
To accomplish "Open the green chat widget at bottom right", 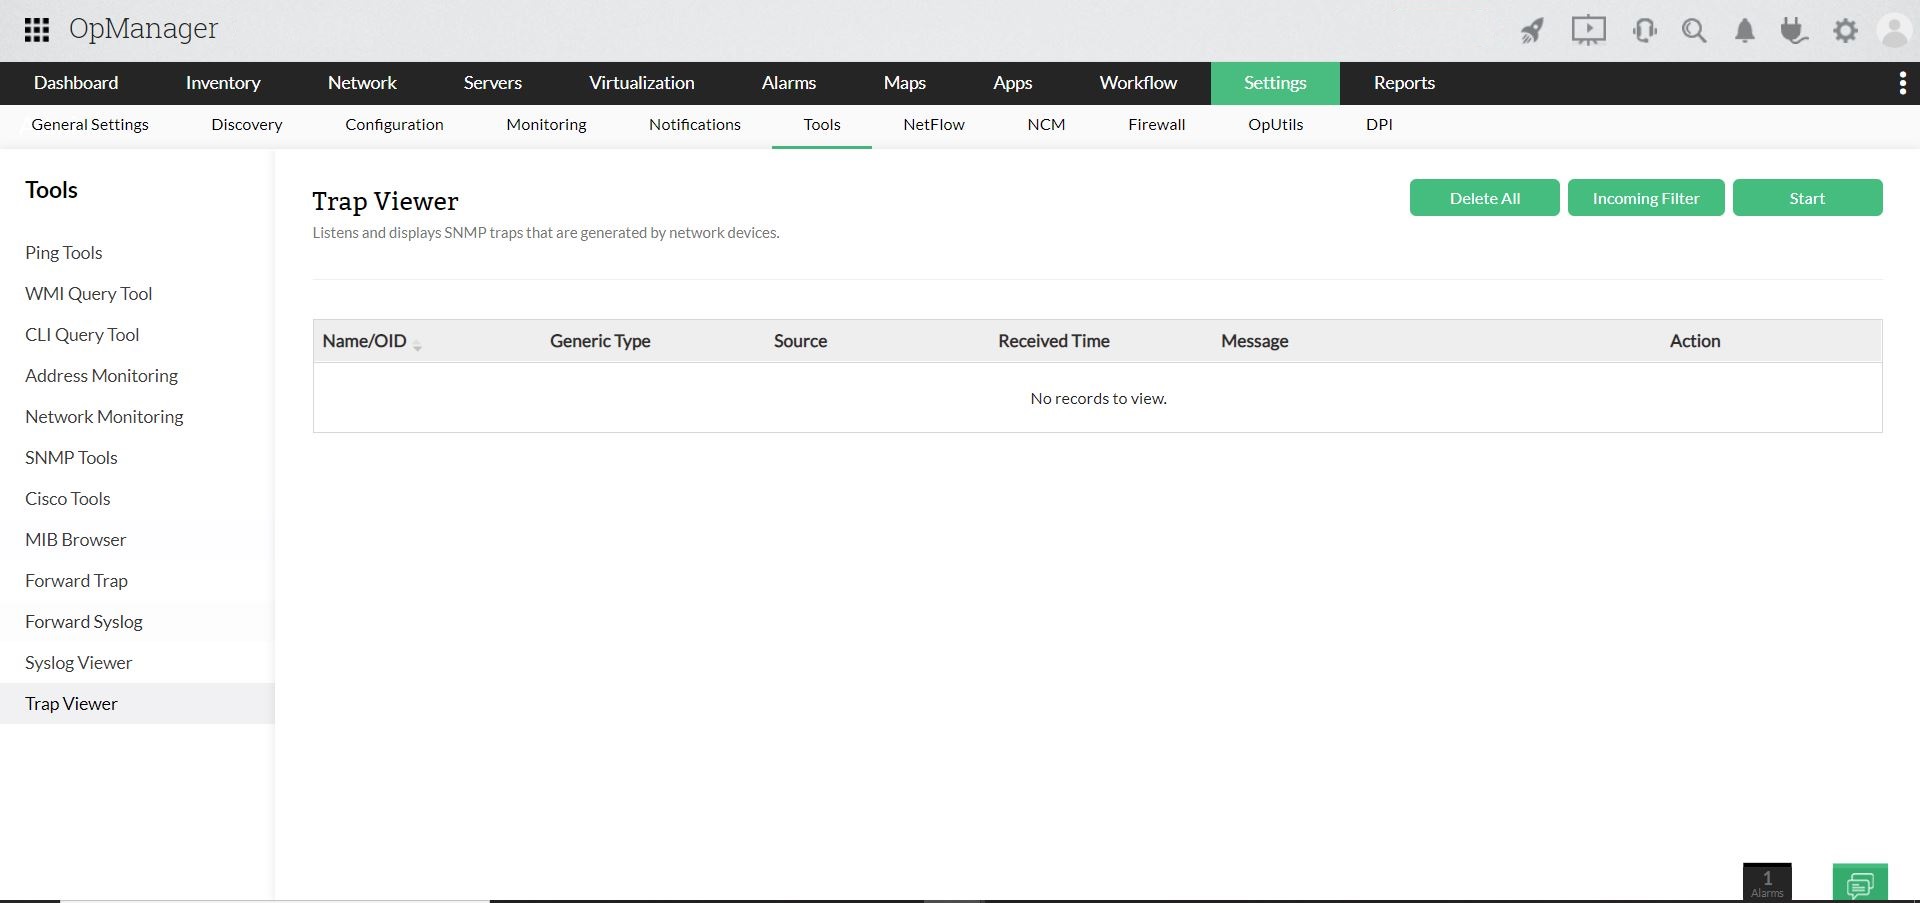I will pos(1860,883).
